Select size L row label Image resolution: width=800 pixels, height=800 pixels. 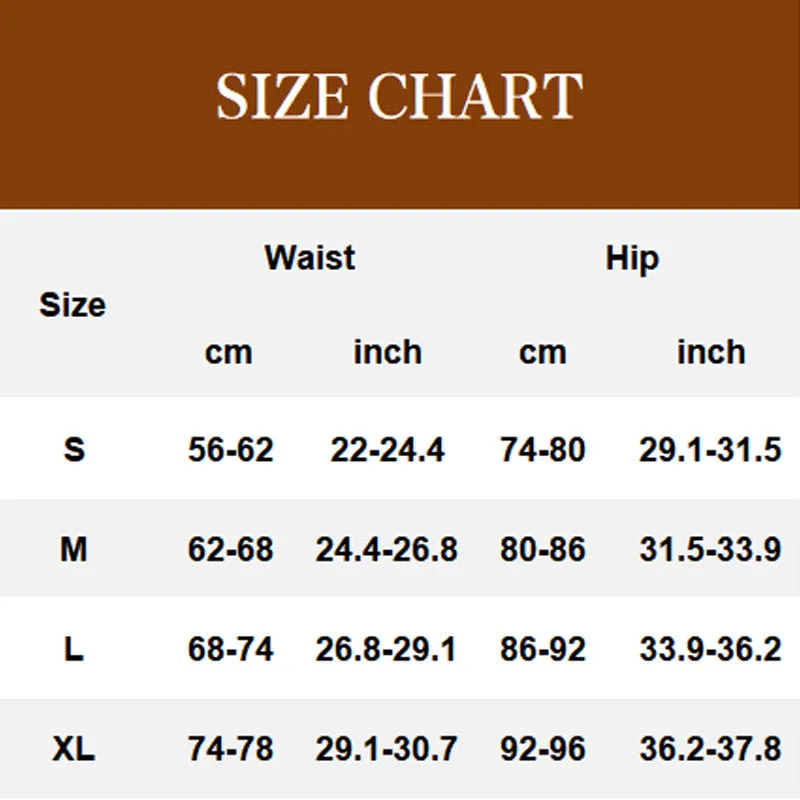[x=73, y=649]
